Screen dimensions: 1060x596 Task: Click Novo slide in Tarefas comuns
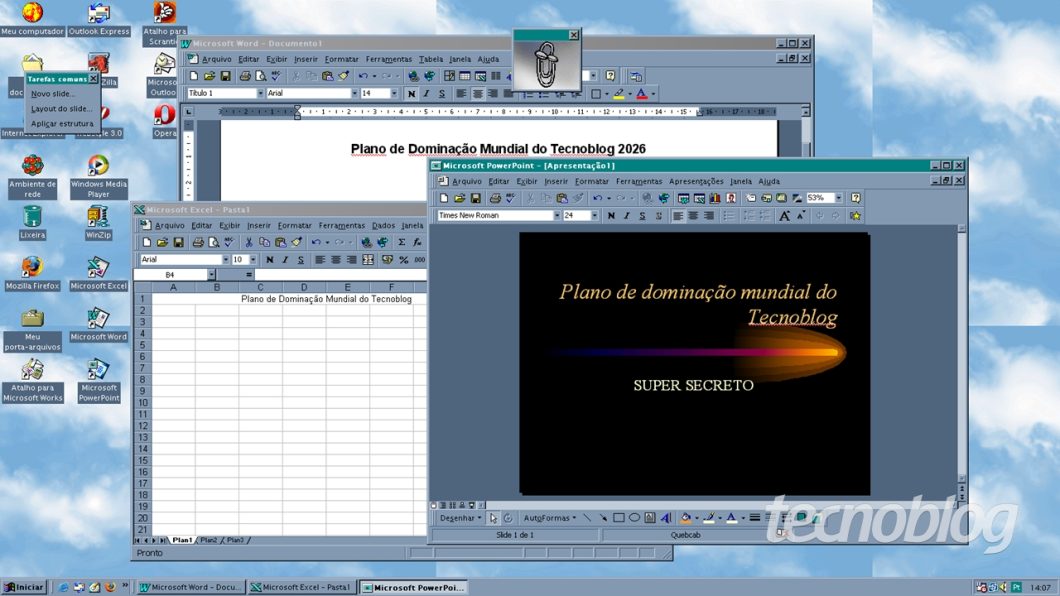53,94
